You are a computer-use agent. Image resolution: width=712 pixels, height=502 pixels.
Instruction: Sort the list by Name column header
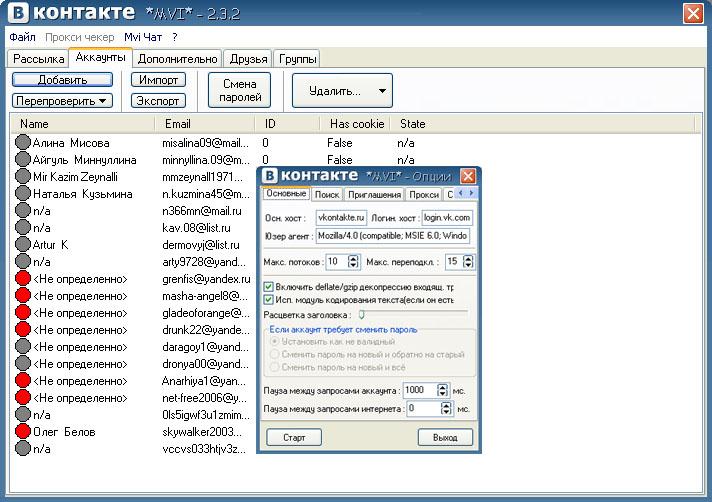click(83, 123)
